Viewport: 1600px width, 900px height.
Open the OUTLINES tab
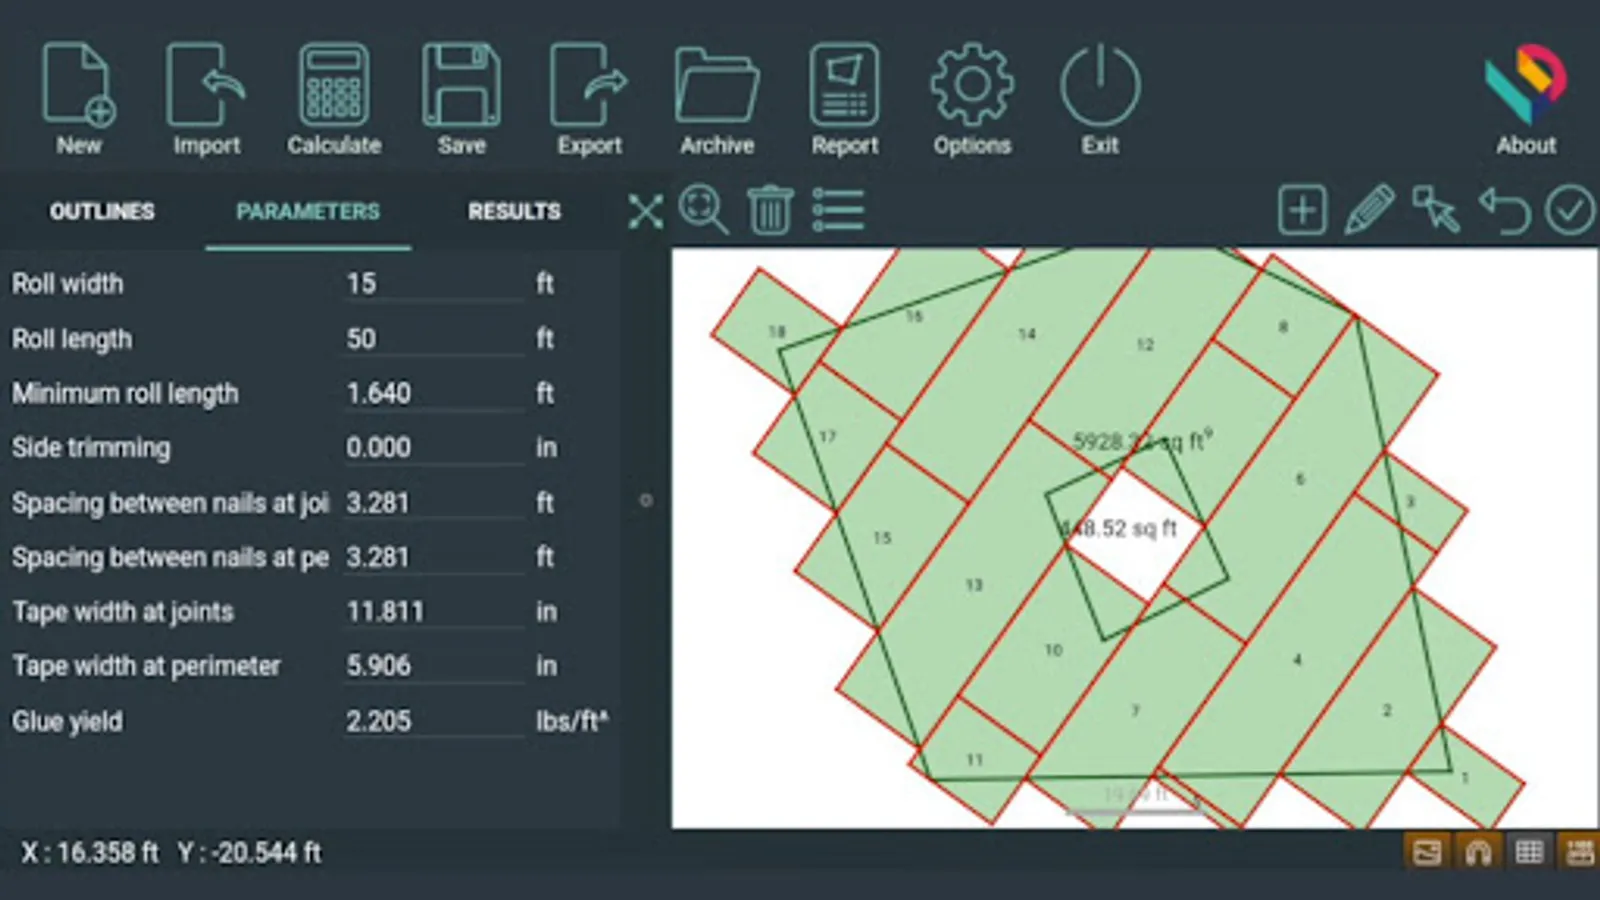click(101, 211)
